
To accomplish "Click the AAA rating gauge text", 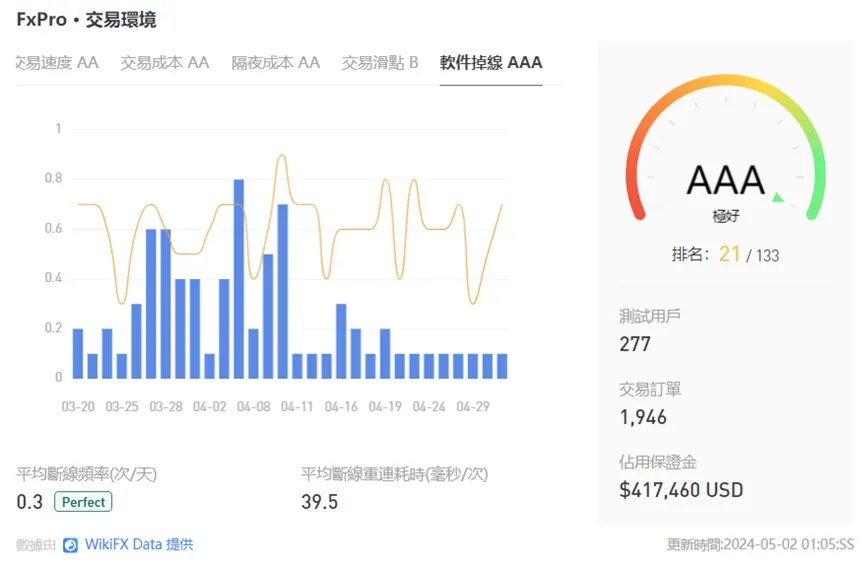I will 725,180.
